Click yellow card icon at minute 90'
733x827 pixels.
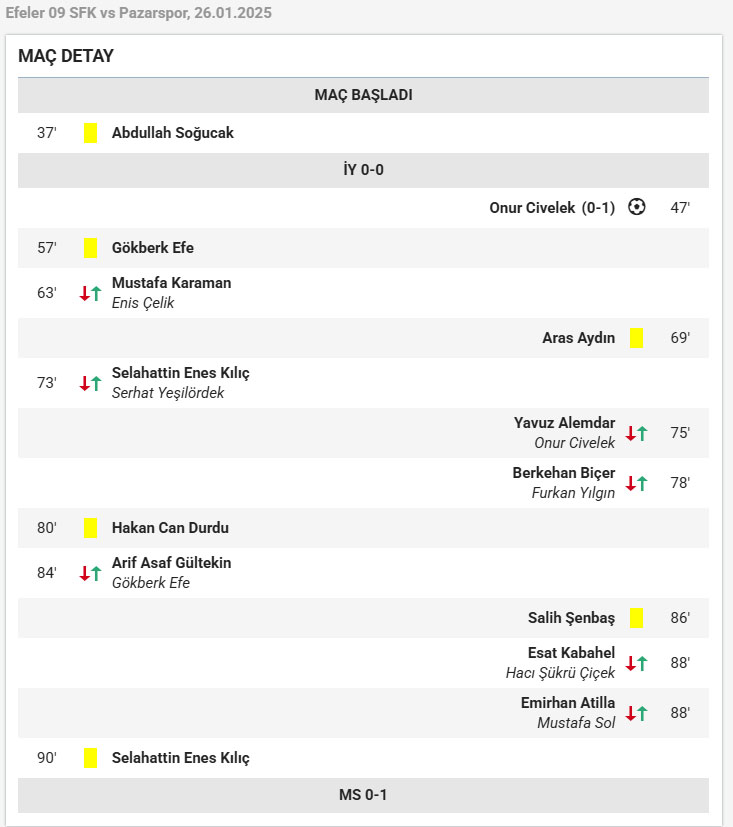91,758
